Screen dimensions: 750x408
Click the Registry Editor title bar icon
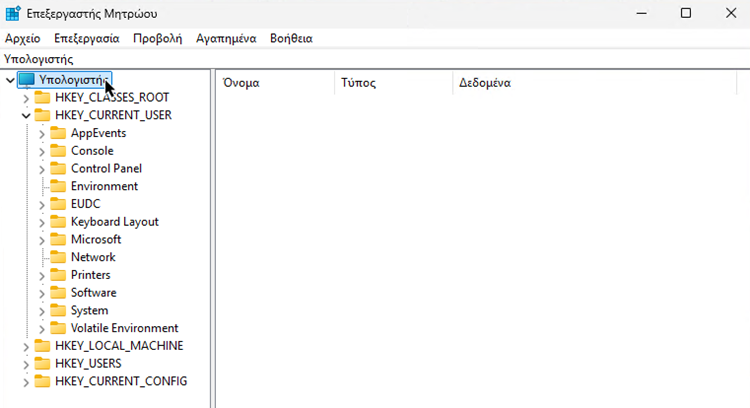[13, 13]
